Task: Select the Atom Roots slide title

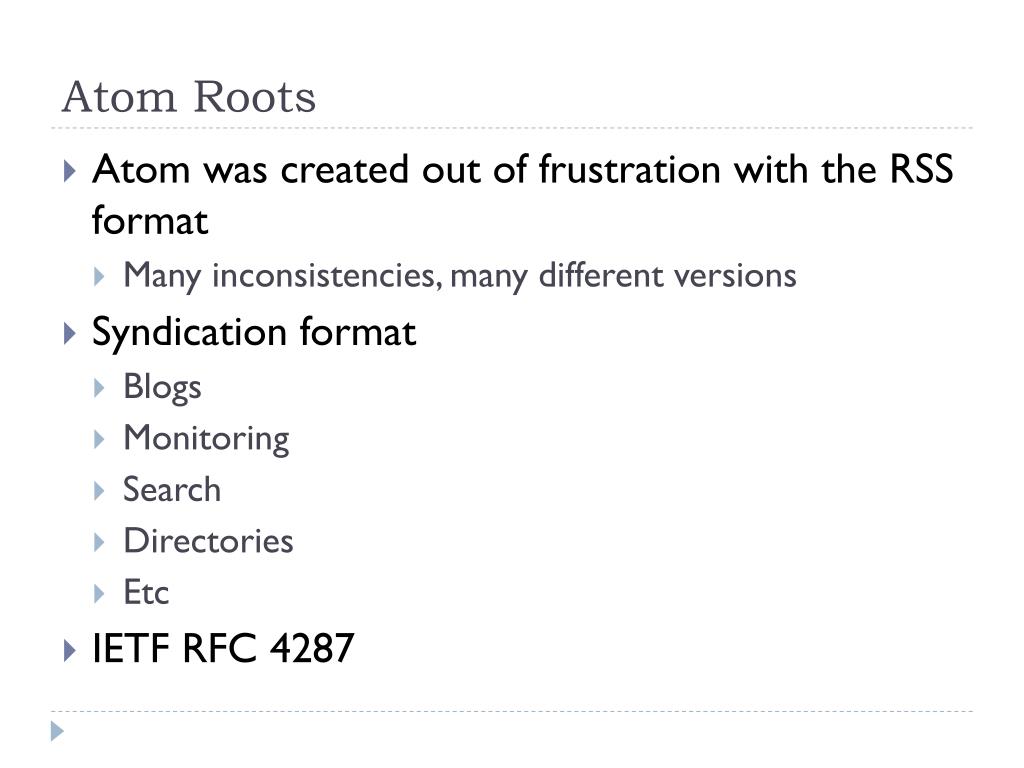Action: (189, 97)
